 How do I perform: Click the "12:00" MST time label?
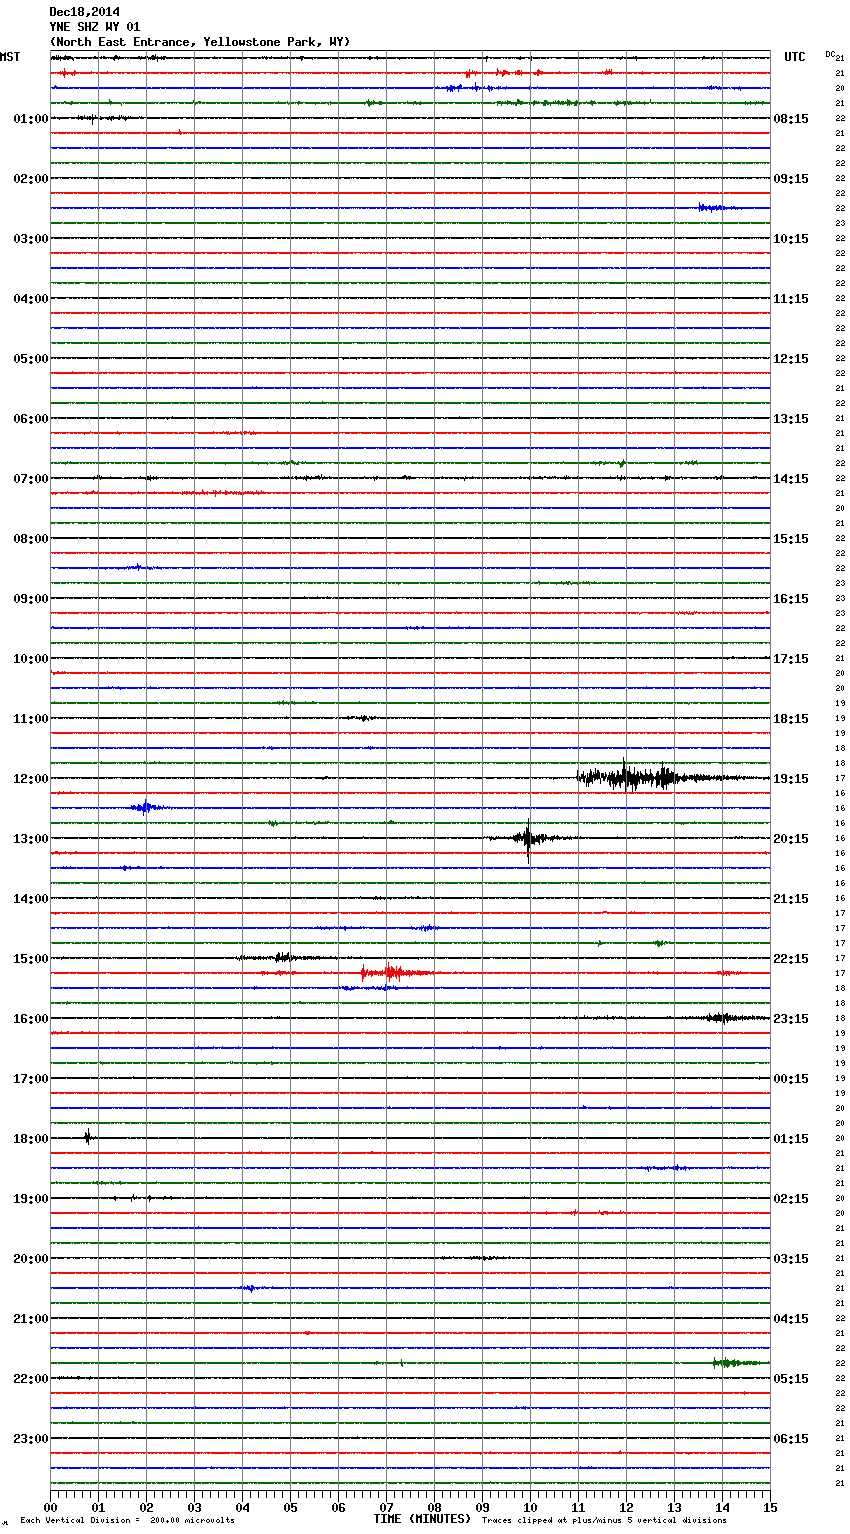pos(31,779)
